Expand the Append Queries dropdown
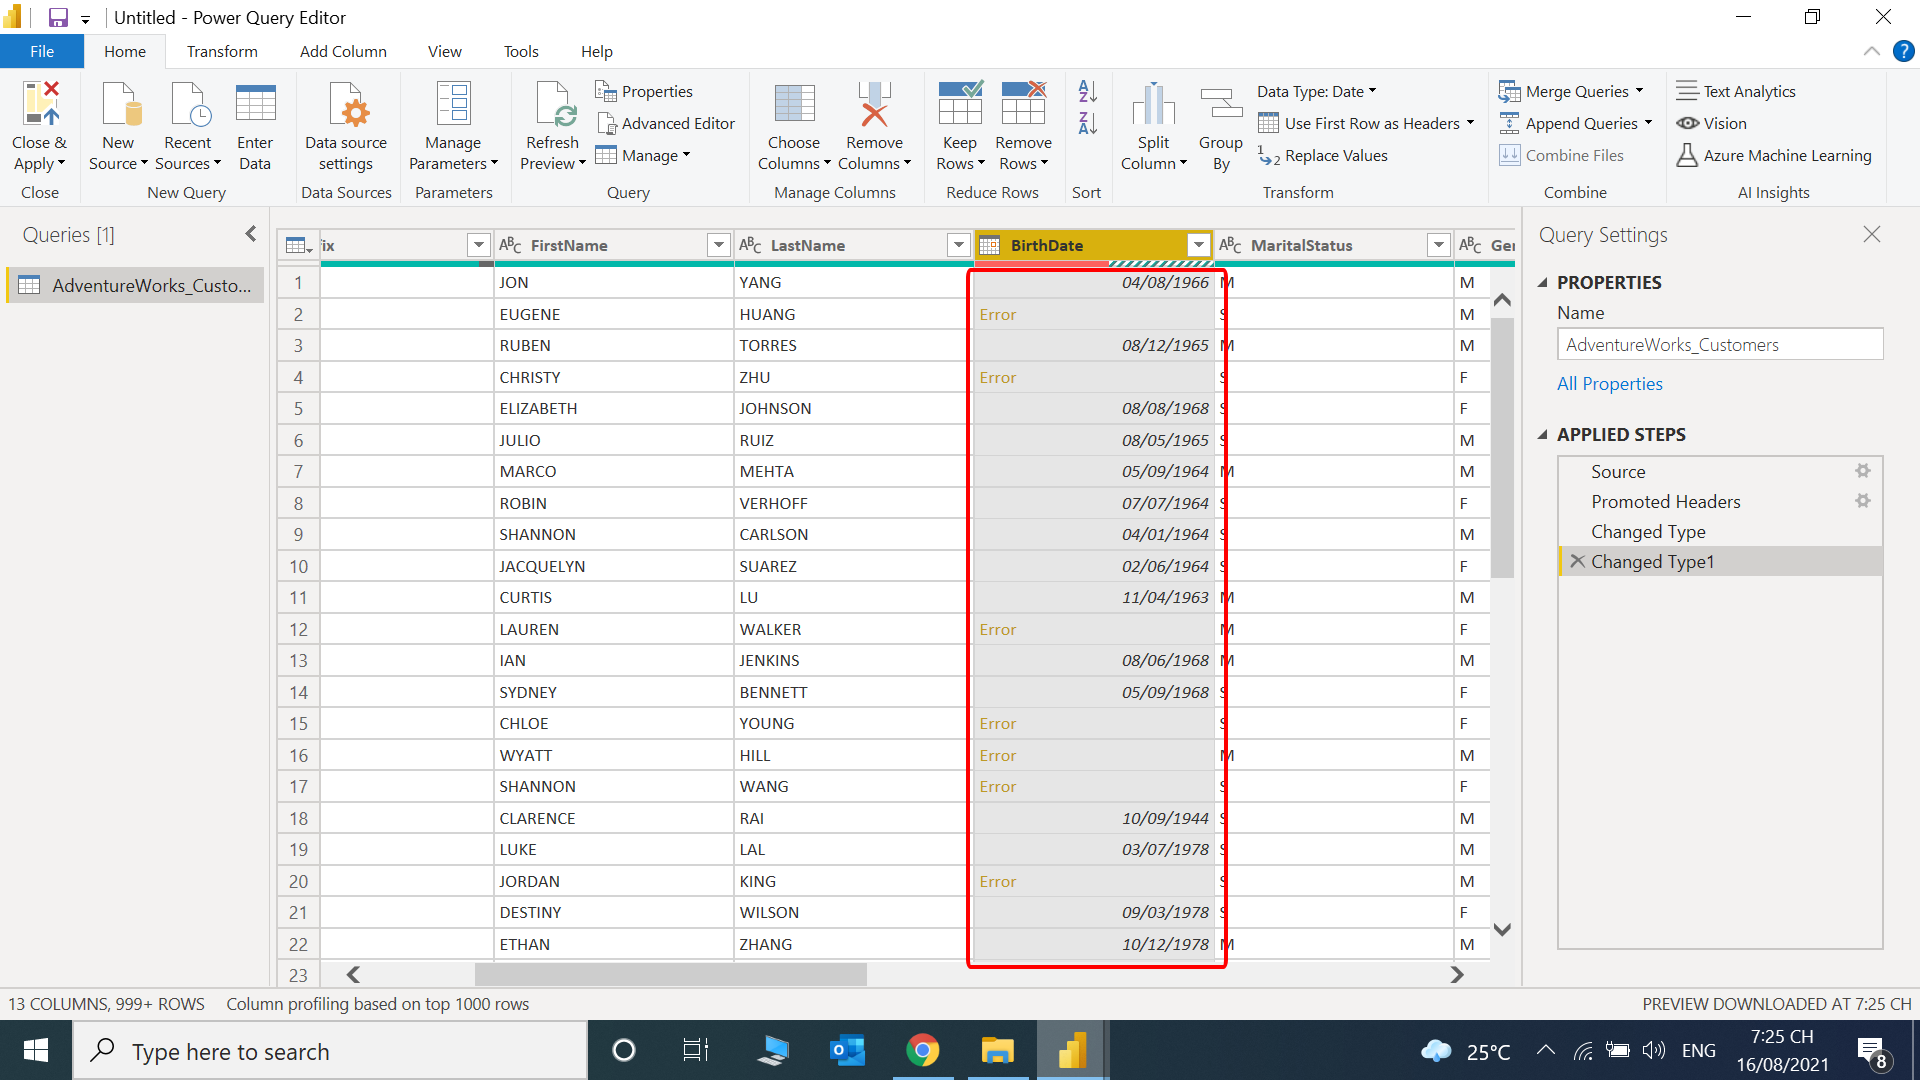 coord(1648,123)
